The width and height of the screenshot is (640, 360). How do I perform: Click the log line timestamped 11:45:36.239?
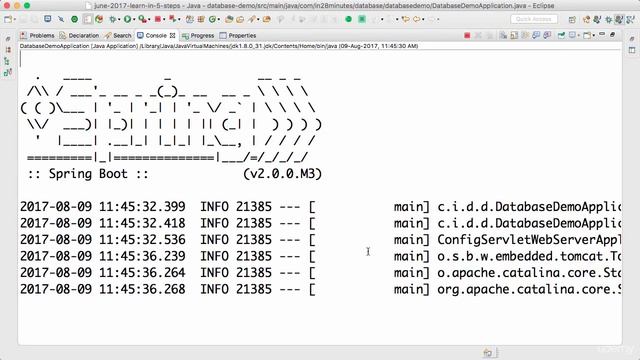click(x=320, y=256)
